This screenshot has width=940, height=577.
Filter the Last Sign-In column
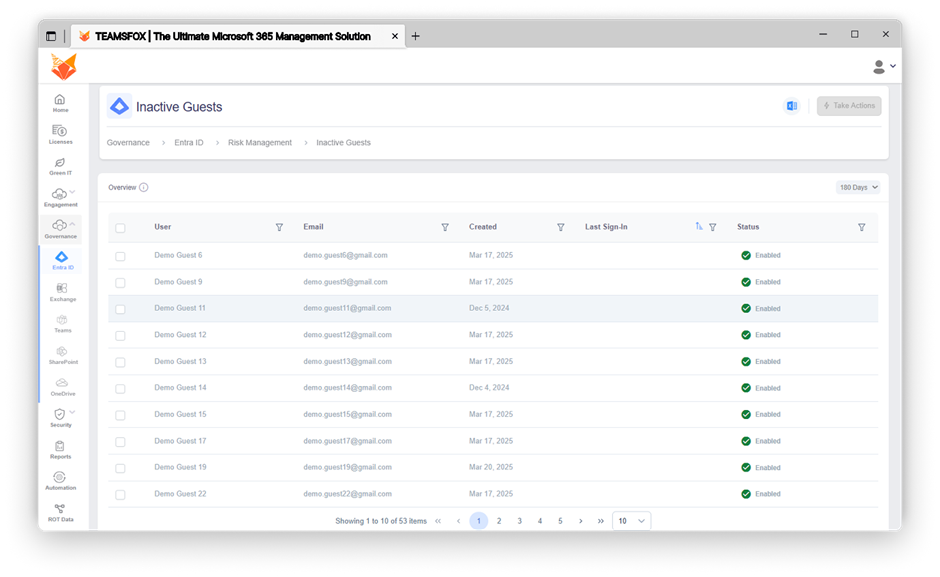point(713,227)
